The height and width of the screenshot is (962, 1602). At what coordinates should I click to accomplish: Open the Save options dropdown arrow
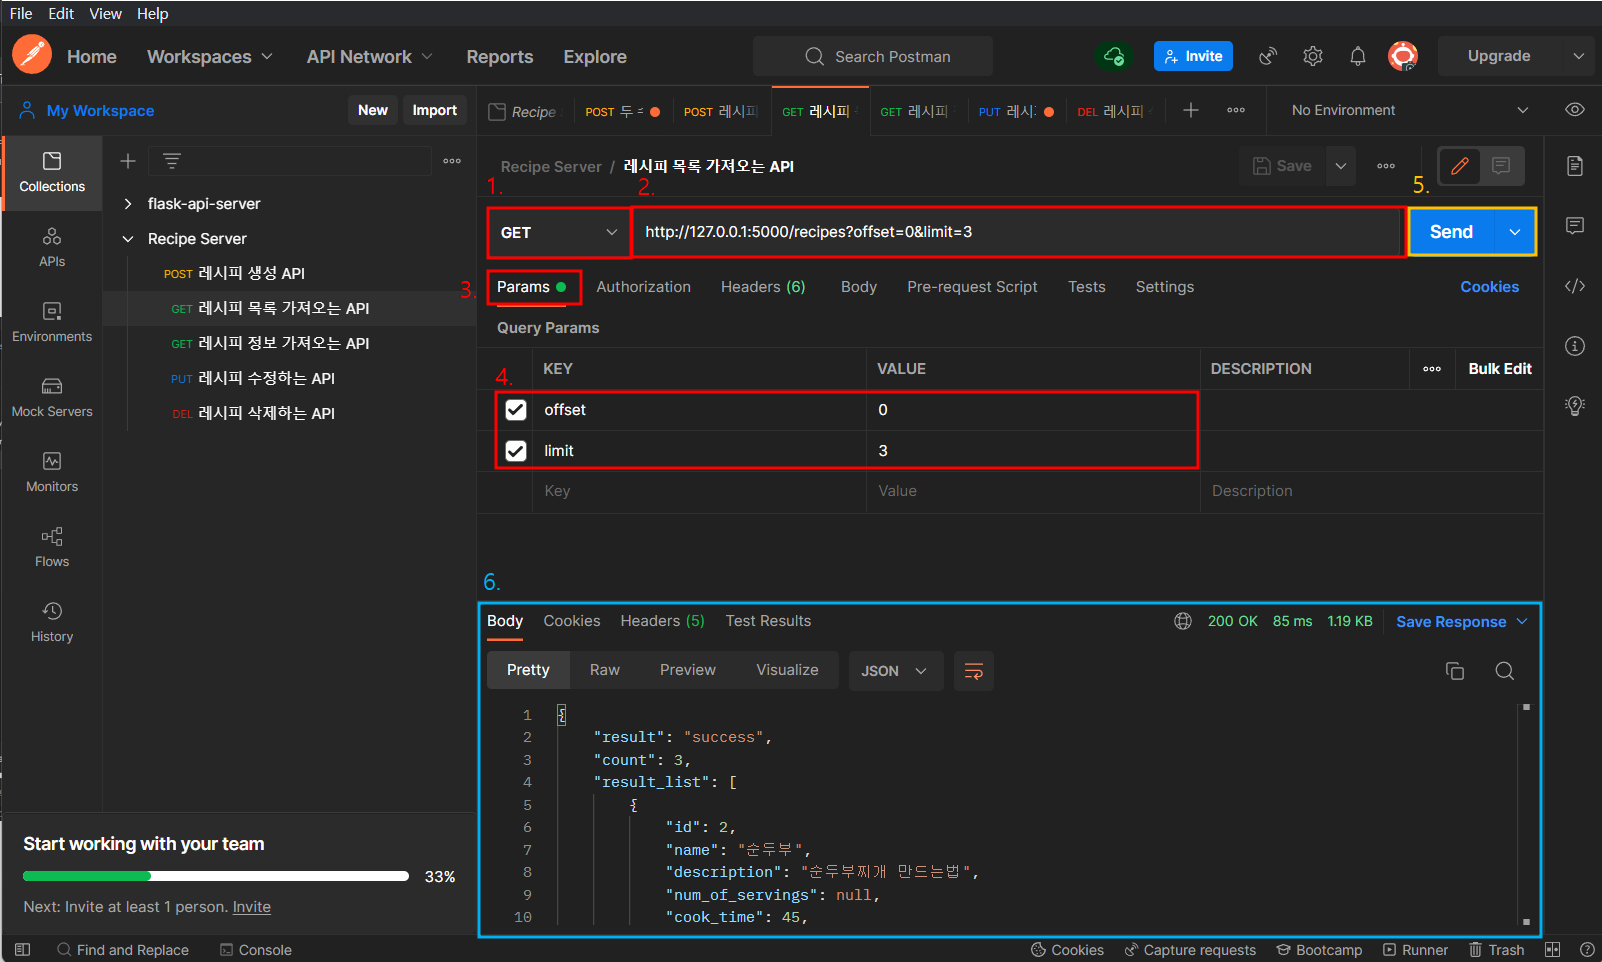tap(1341, 166)
